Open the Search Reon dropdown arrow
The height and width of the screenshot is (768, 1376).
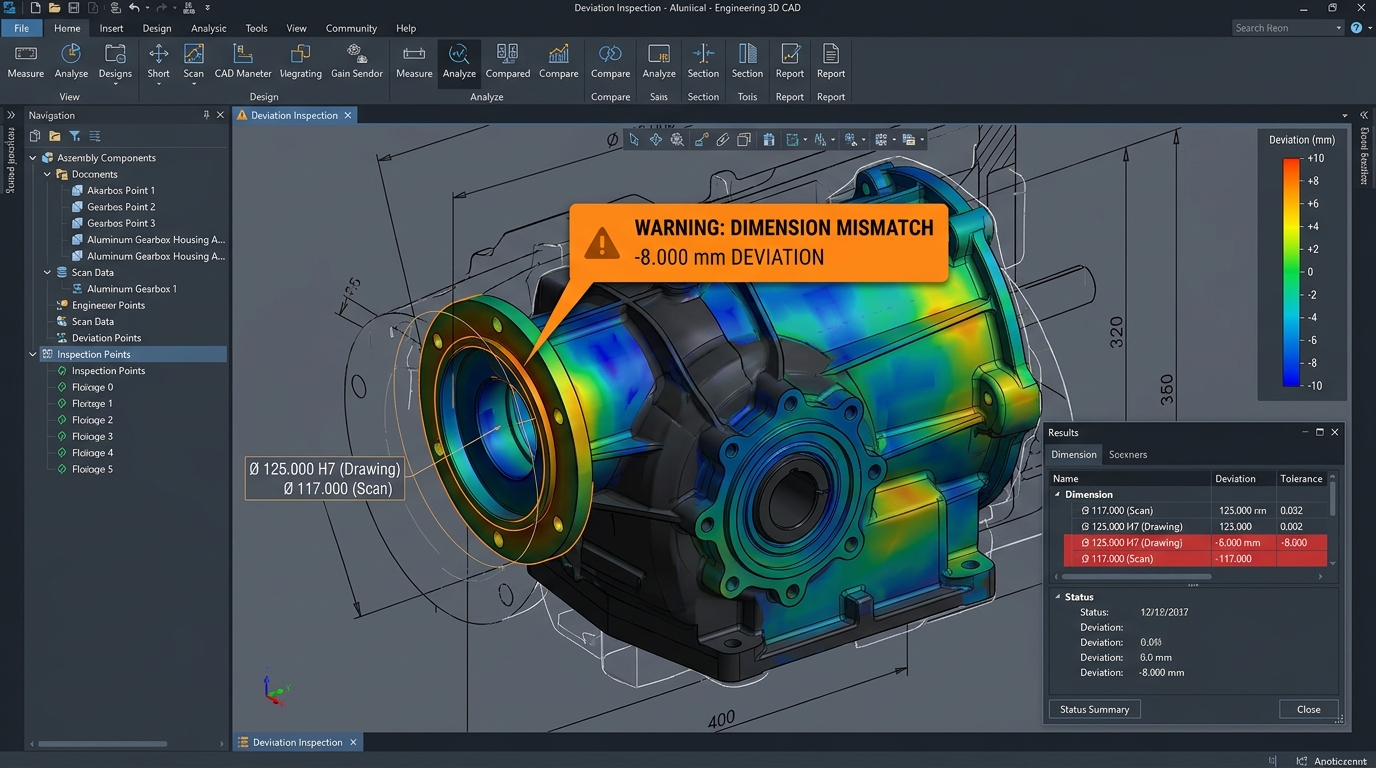click(x=1339, y=28)
